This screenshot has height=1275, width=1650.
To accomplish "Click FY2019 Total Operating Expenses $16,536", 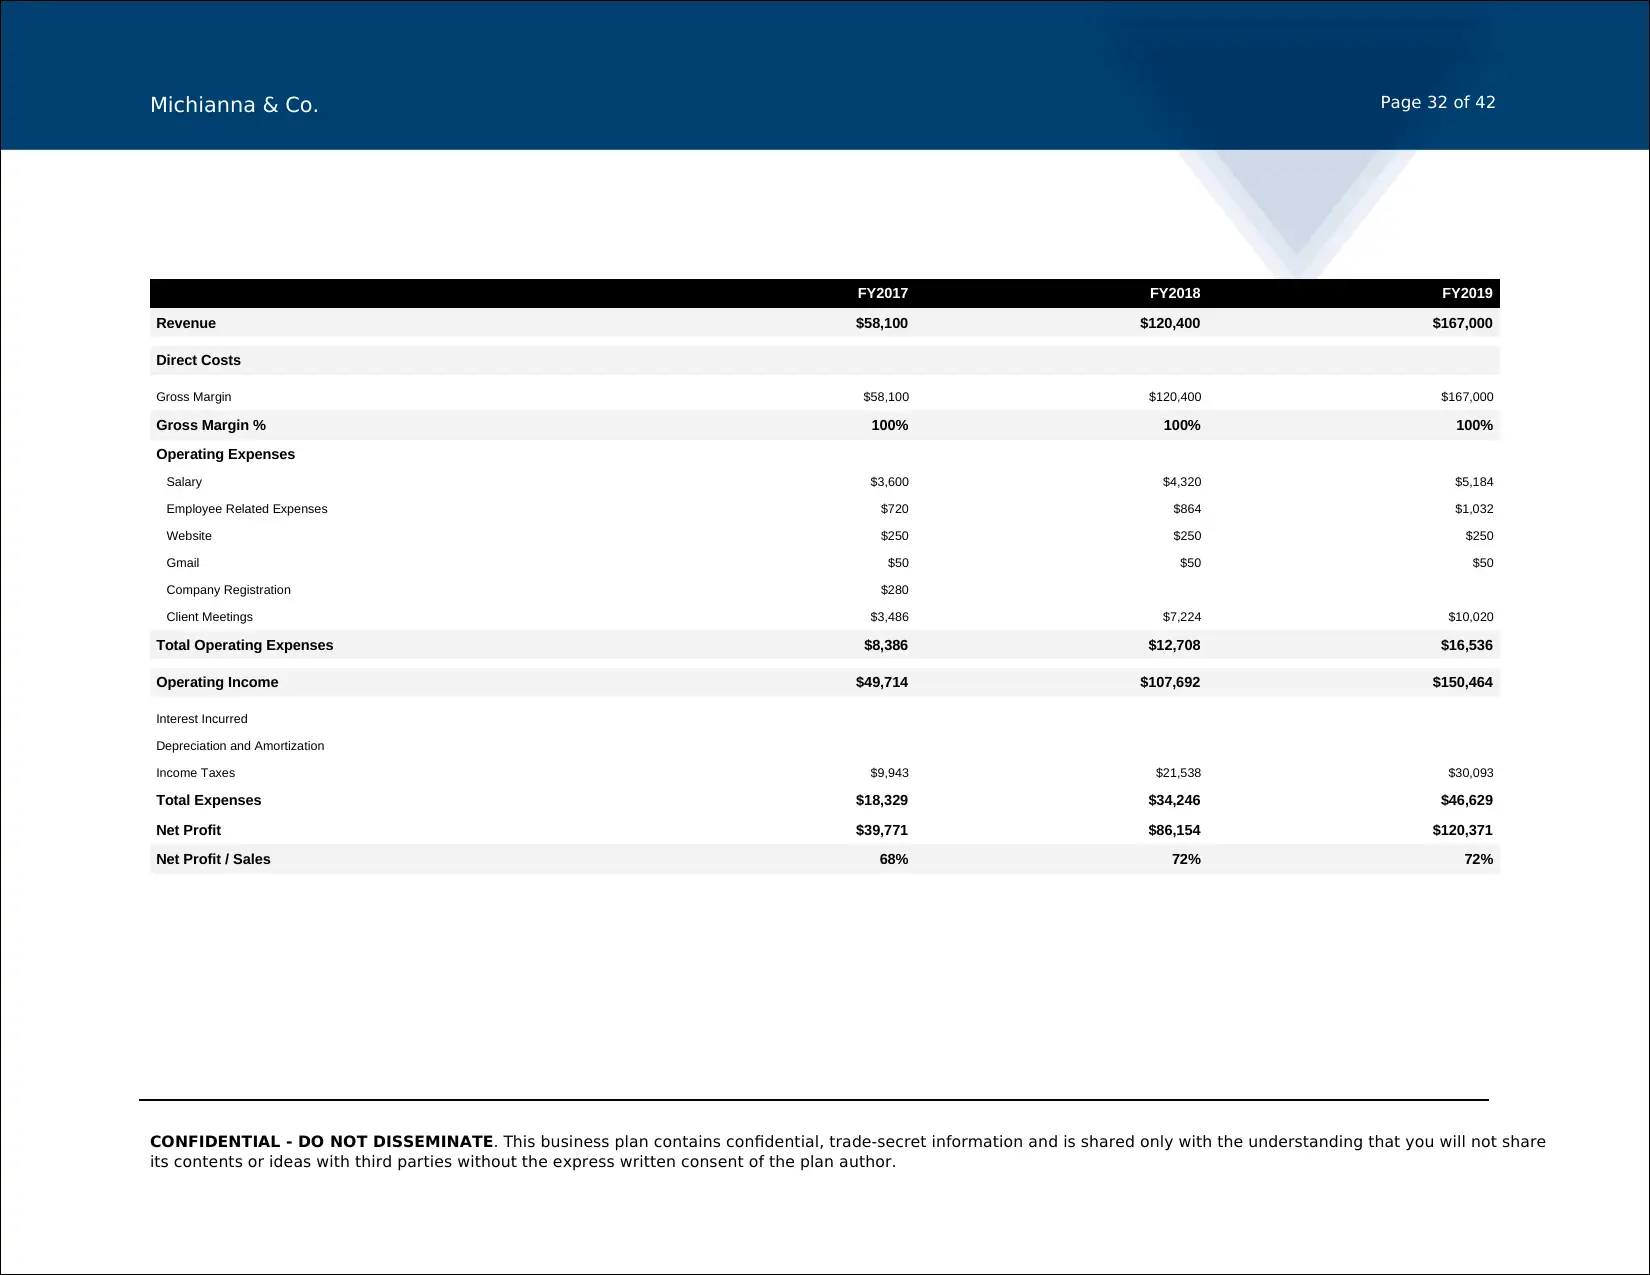I will (1467, 645).
